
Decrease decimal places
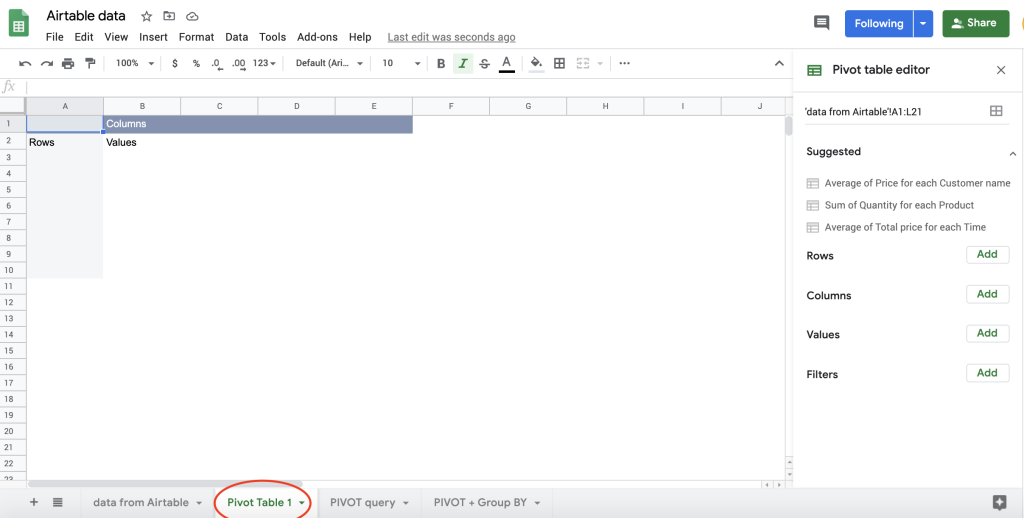pos(217,63)
